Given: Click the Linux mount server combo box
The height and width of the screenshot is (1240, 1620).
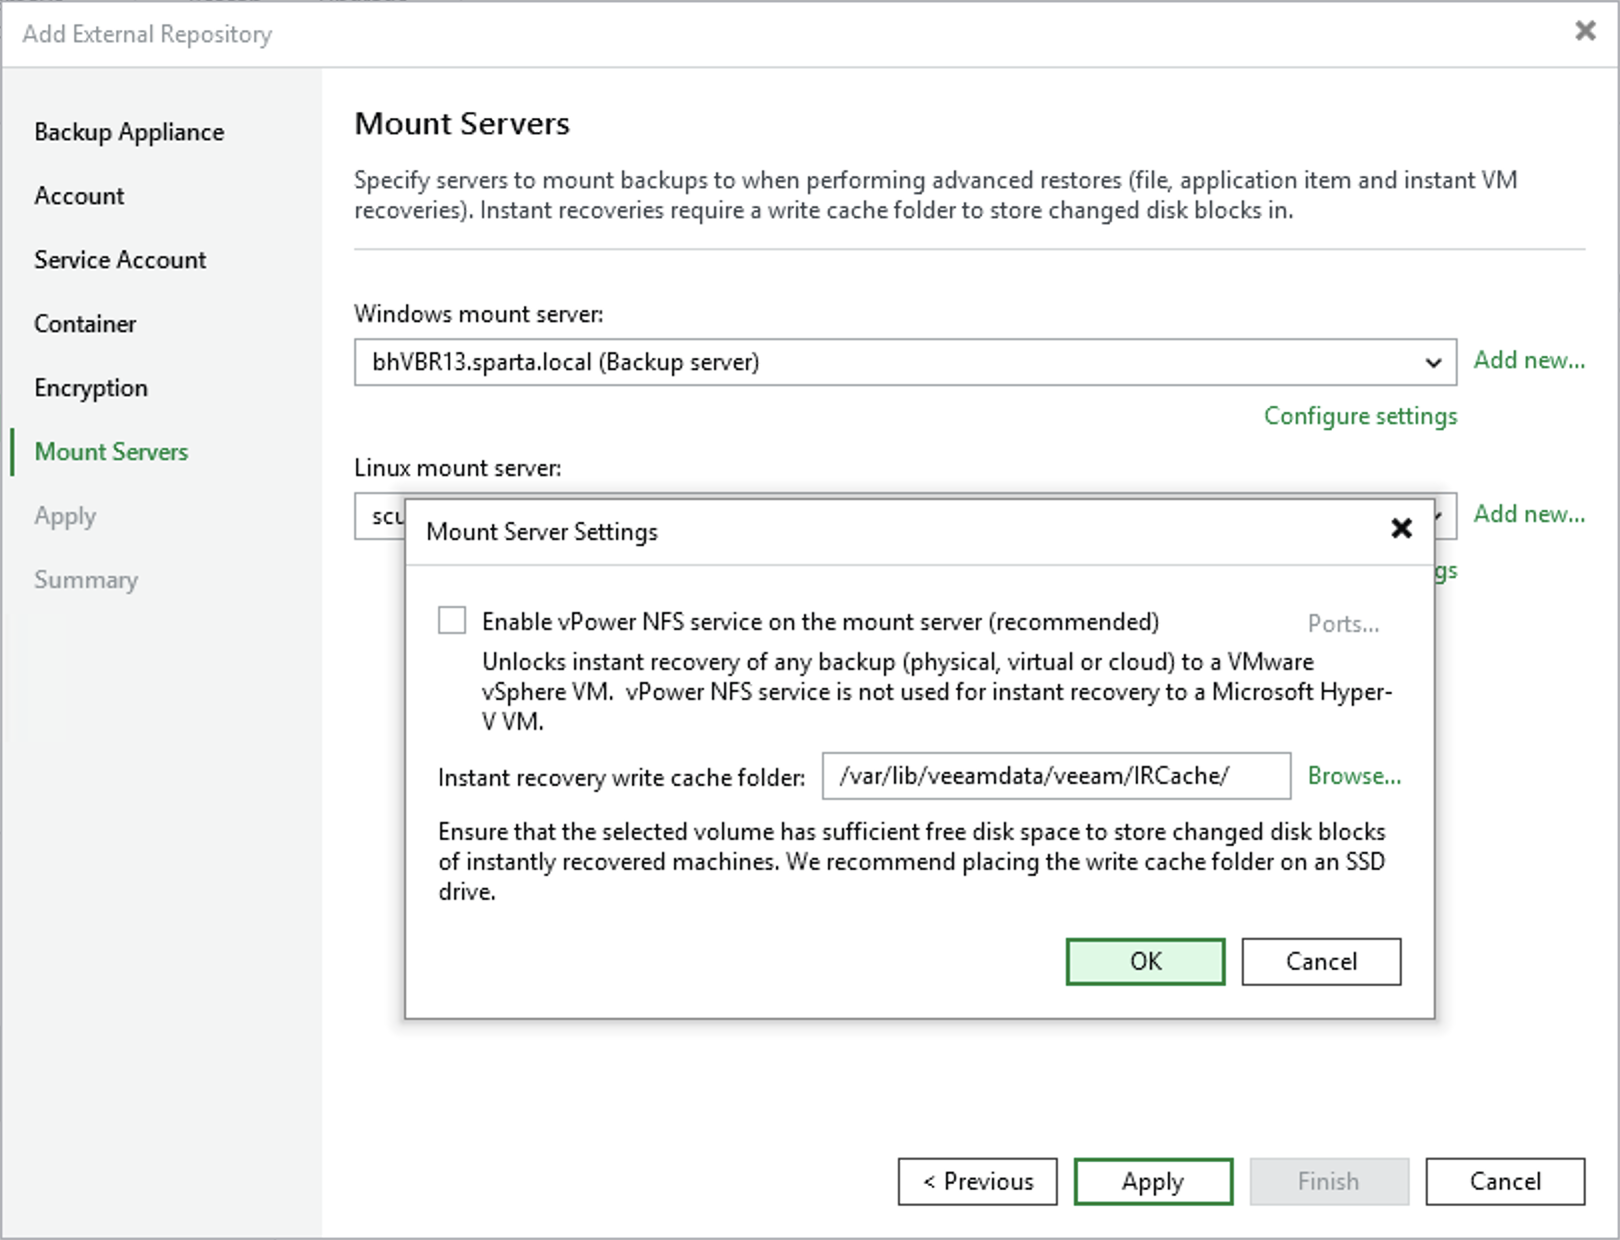Looking at the screenshot, I should click(x=379, y=517).
